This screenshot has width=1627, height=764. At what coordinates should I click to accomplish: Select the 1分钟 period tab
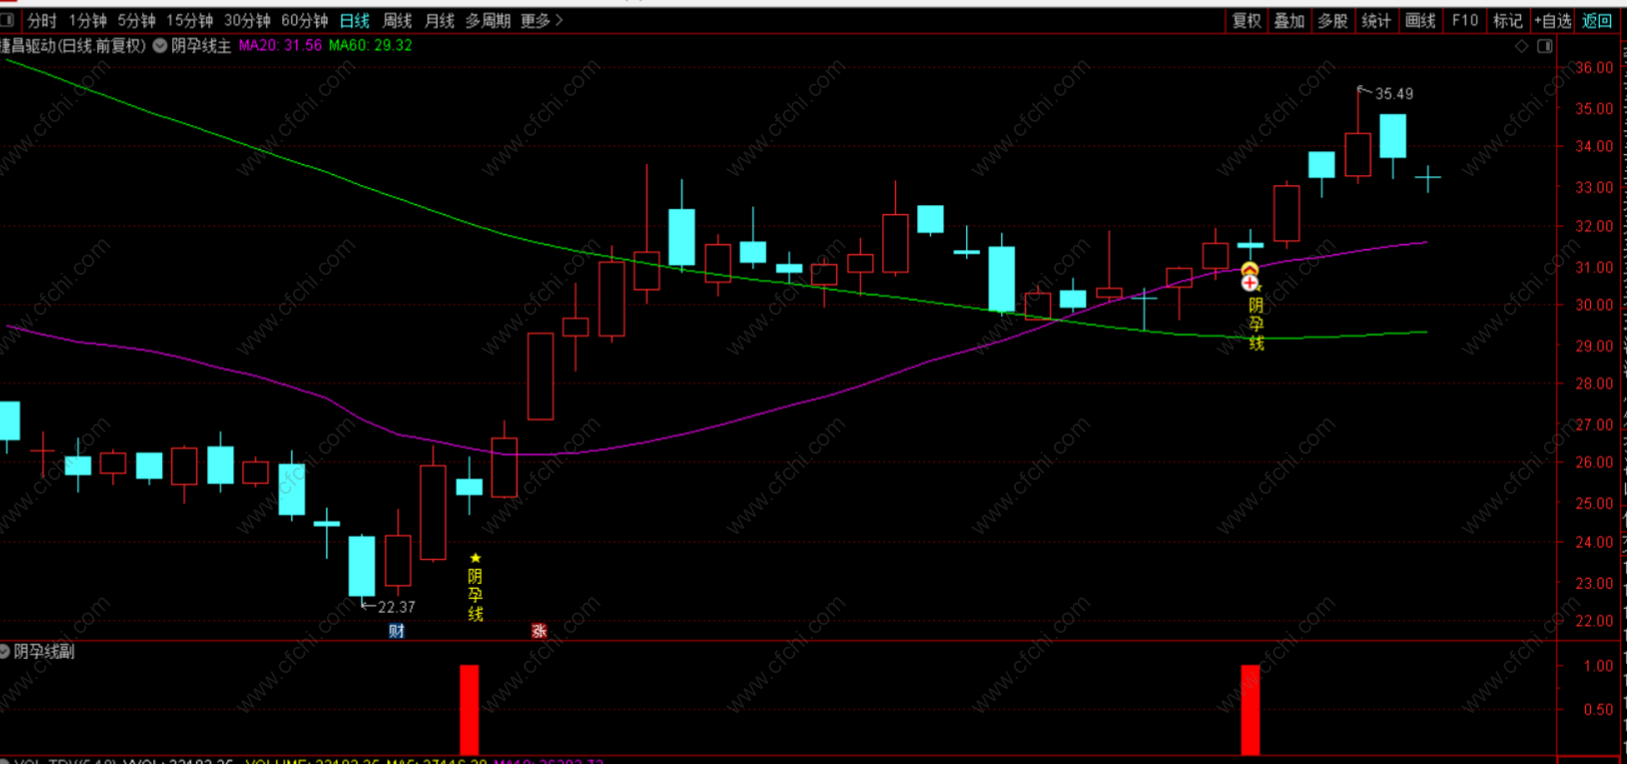tap(88, 21)
